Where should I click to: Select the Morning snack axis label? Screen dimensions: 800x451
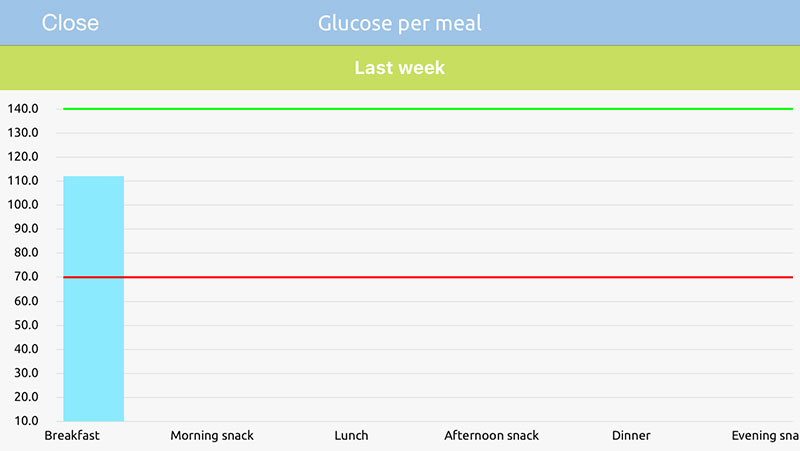click(x=212, y=436)
